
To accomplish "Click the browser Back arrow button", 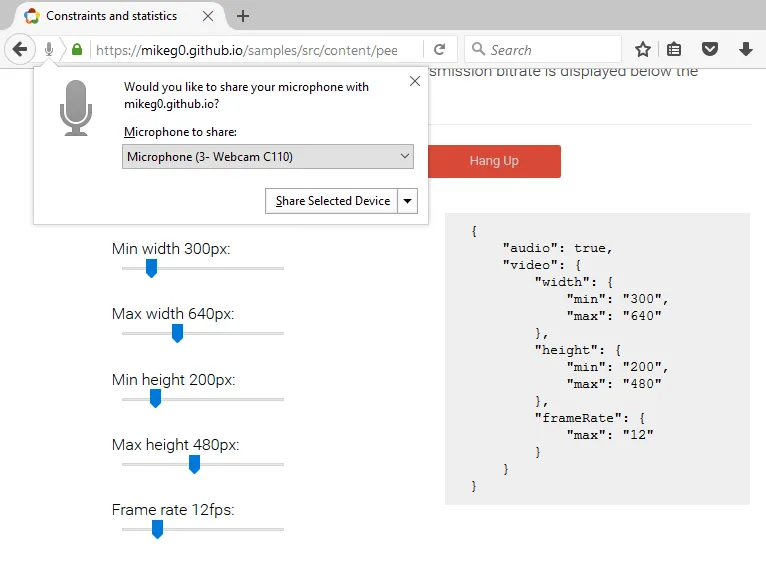I will (x=20, y=49).
